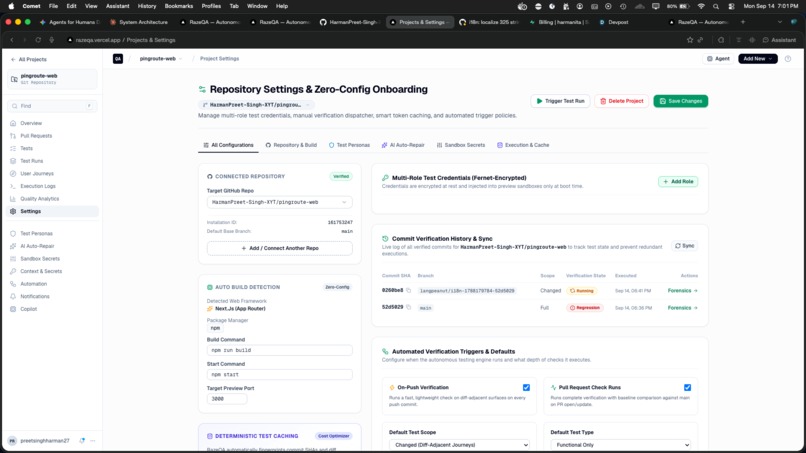The width and height of the screenshot is (806, 453).
Task: Switch to Test Personas tab
Action: (x=350, y=145)
